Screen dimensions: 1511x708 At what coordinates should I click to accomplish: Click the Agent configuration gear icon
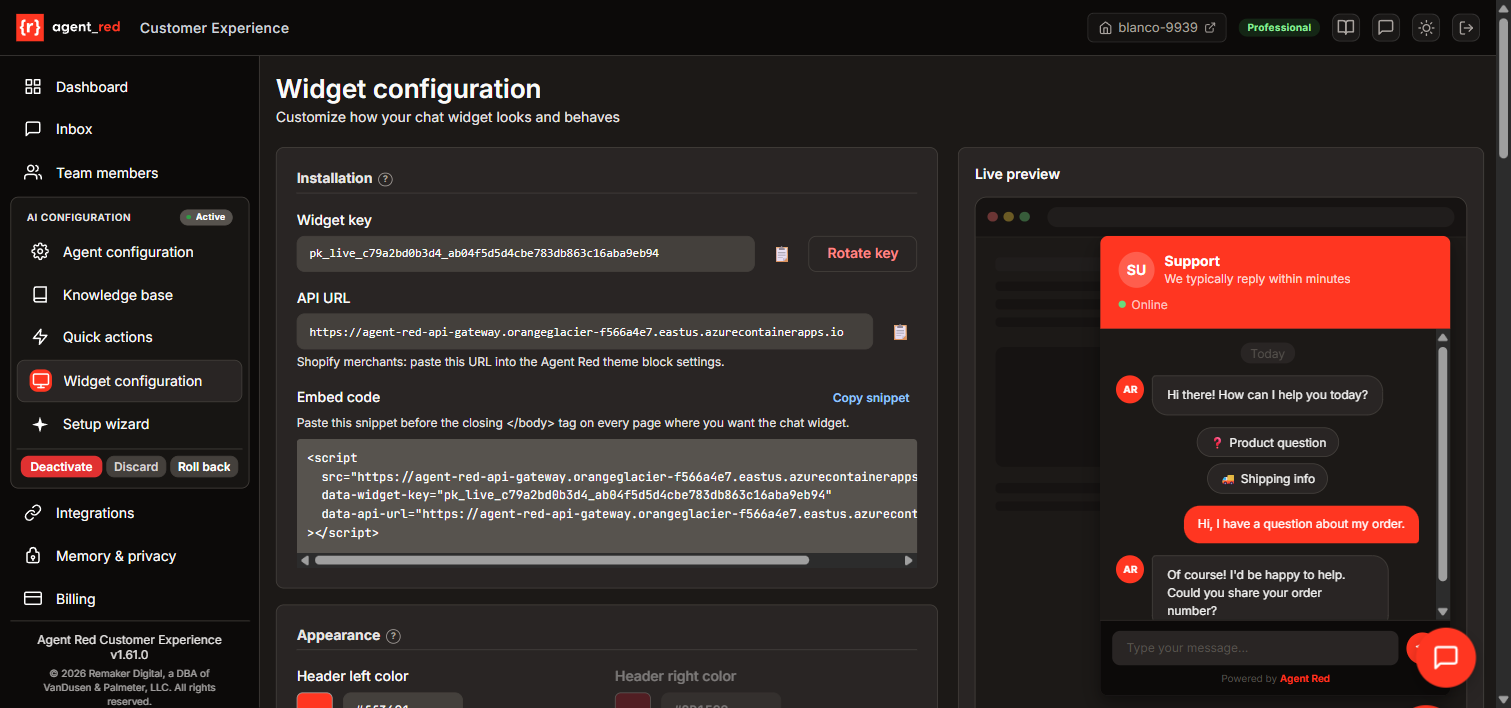point(40,252)
